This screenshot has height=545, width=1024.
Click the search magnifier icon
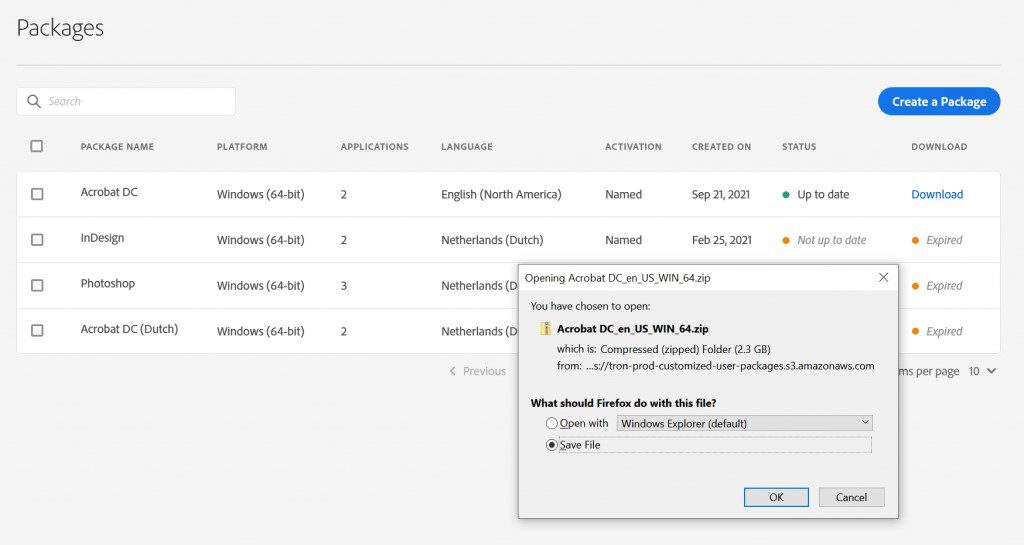coord(34,101)
